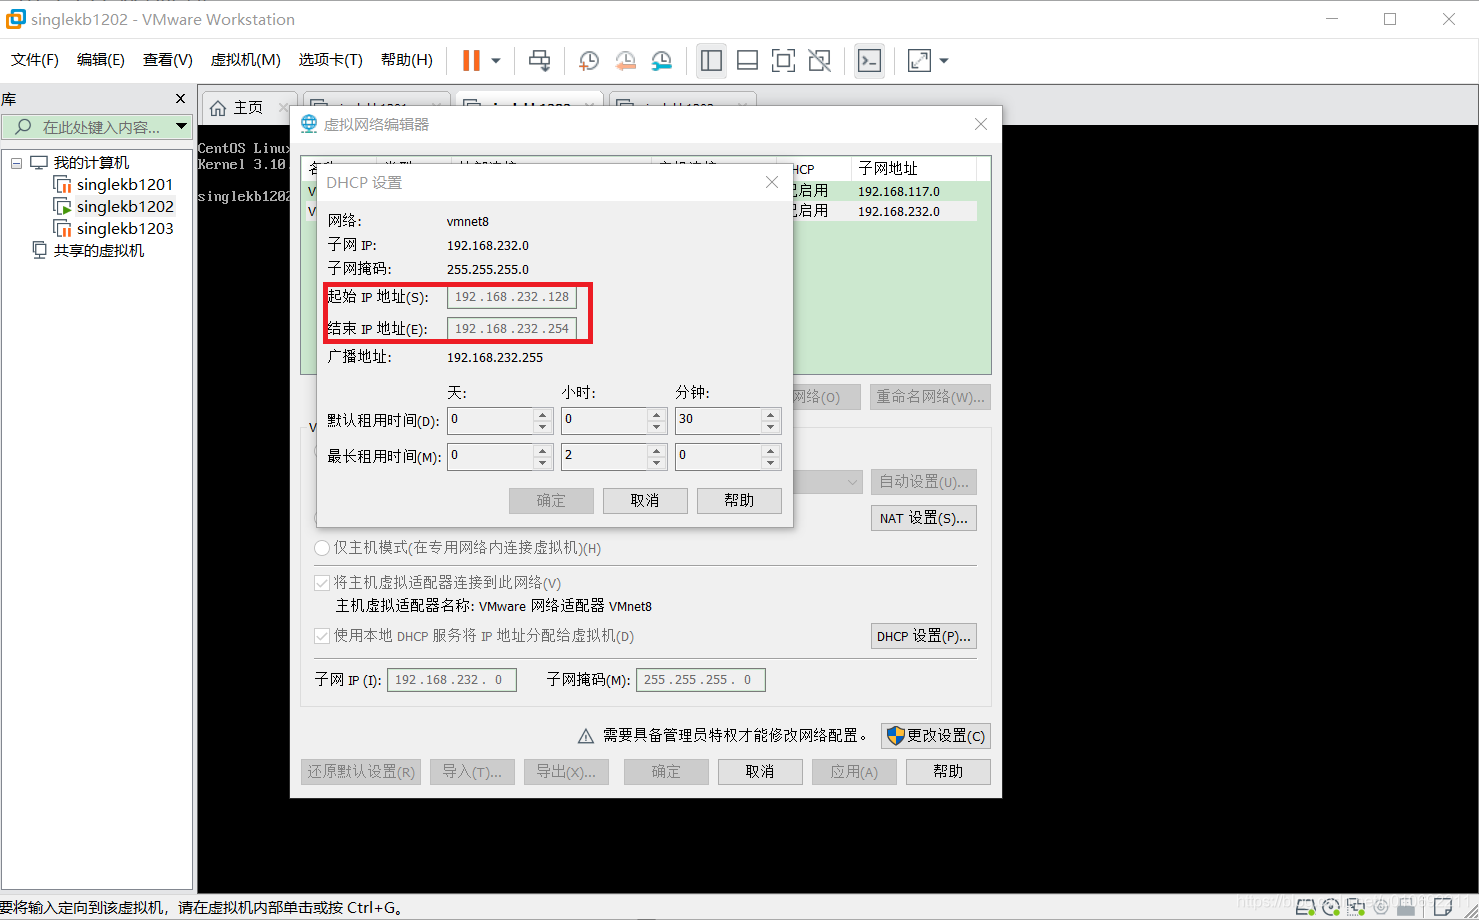Open the power options arrow beside pause
The width and height of the screenshot is (1479, 920).
pos(495,61)
